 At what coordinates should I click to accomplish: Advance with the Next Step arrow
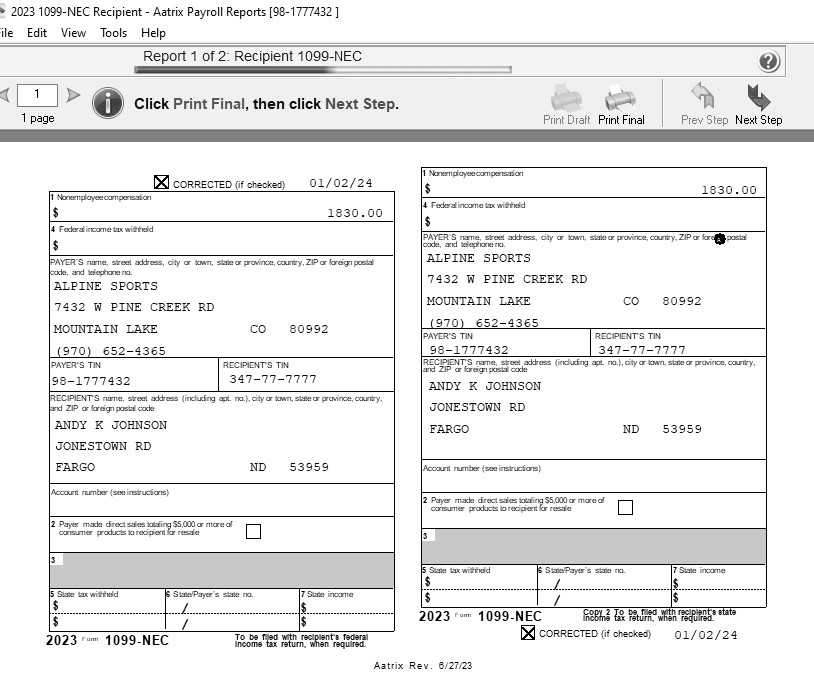coord(758,105)
